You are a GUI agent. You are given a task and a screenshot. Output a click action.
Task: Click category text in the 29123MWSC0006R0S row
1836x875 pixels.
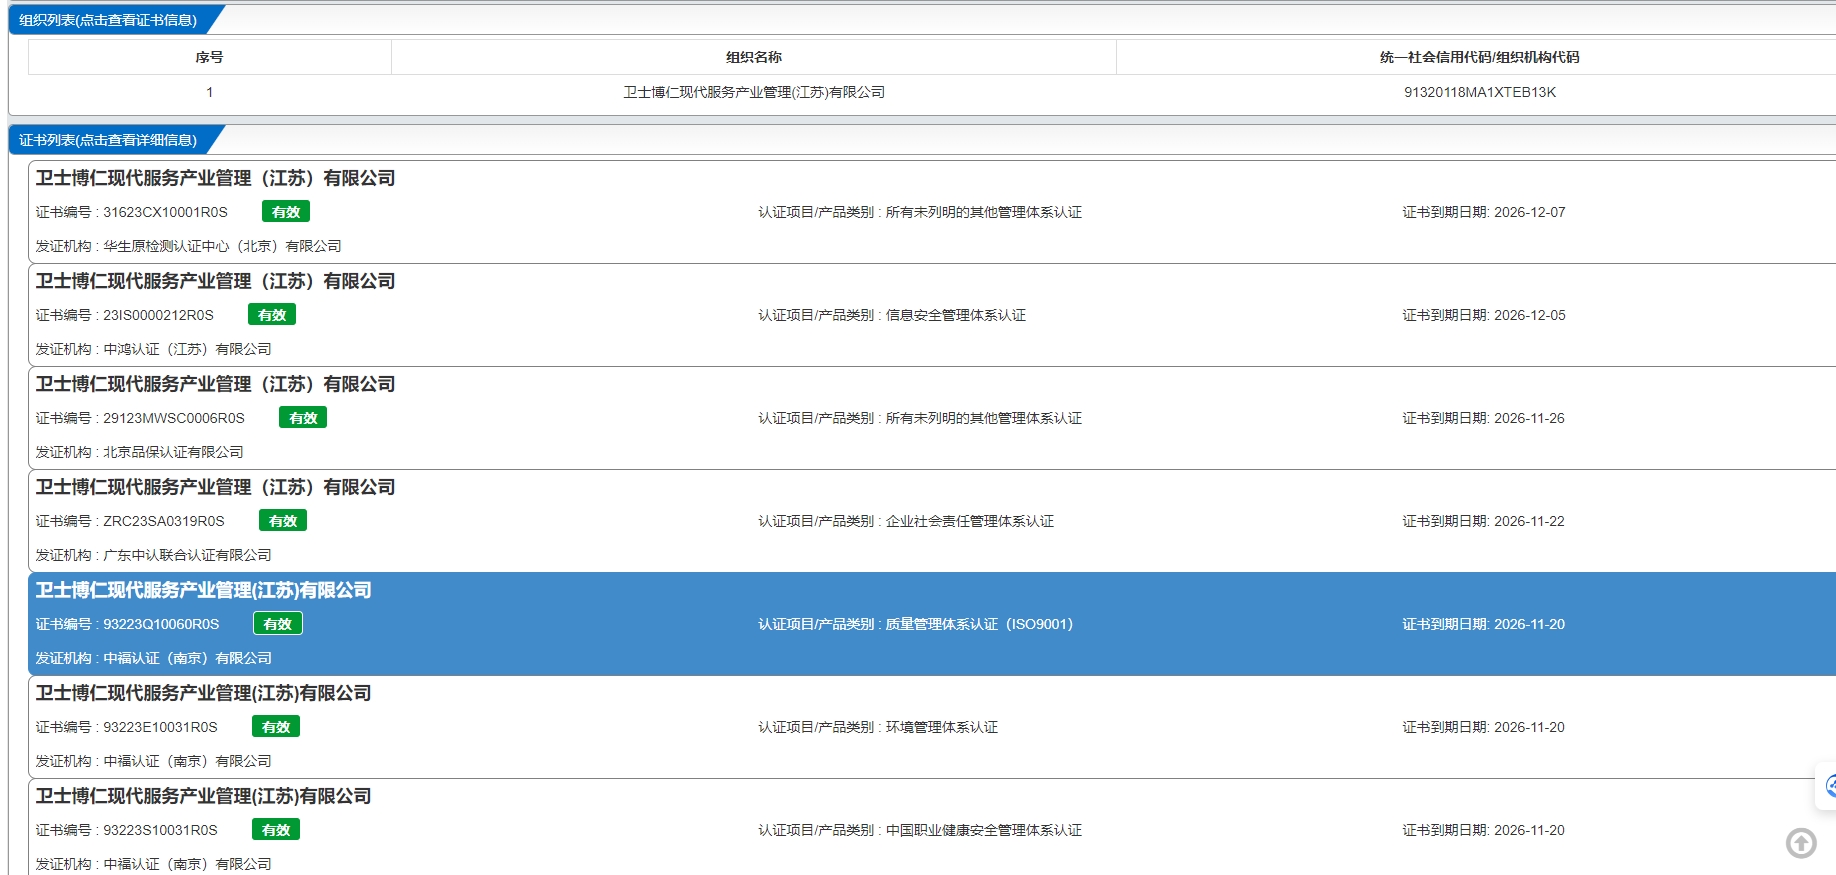tap(984, 418)
